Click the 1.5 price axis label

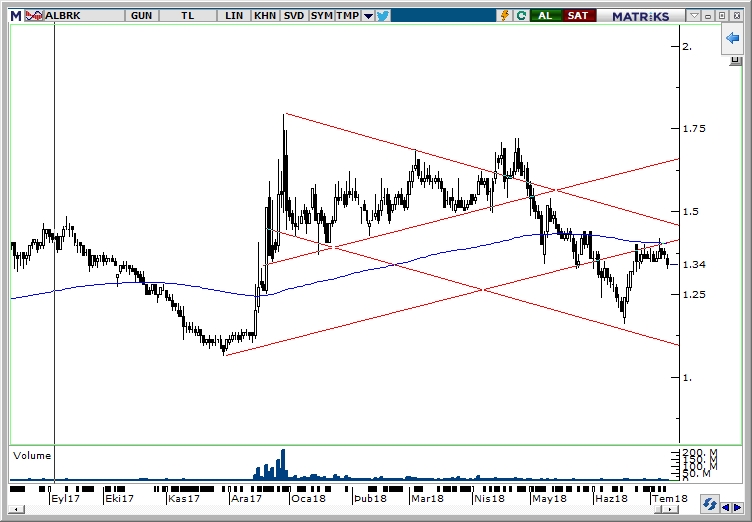691,212
